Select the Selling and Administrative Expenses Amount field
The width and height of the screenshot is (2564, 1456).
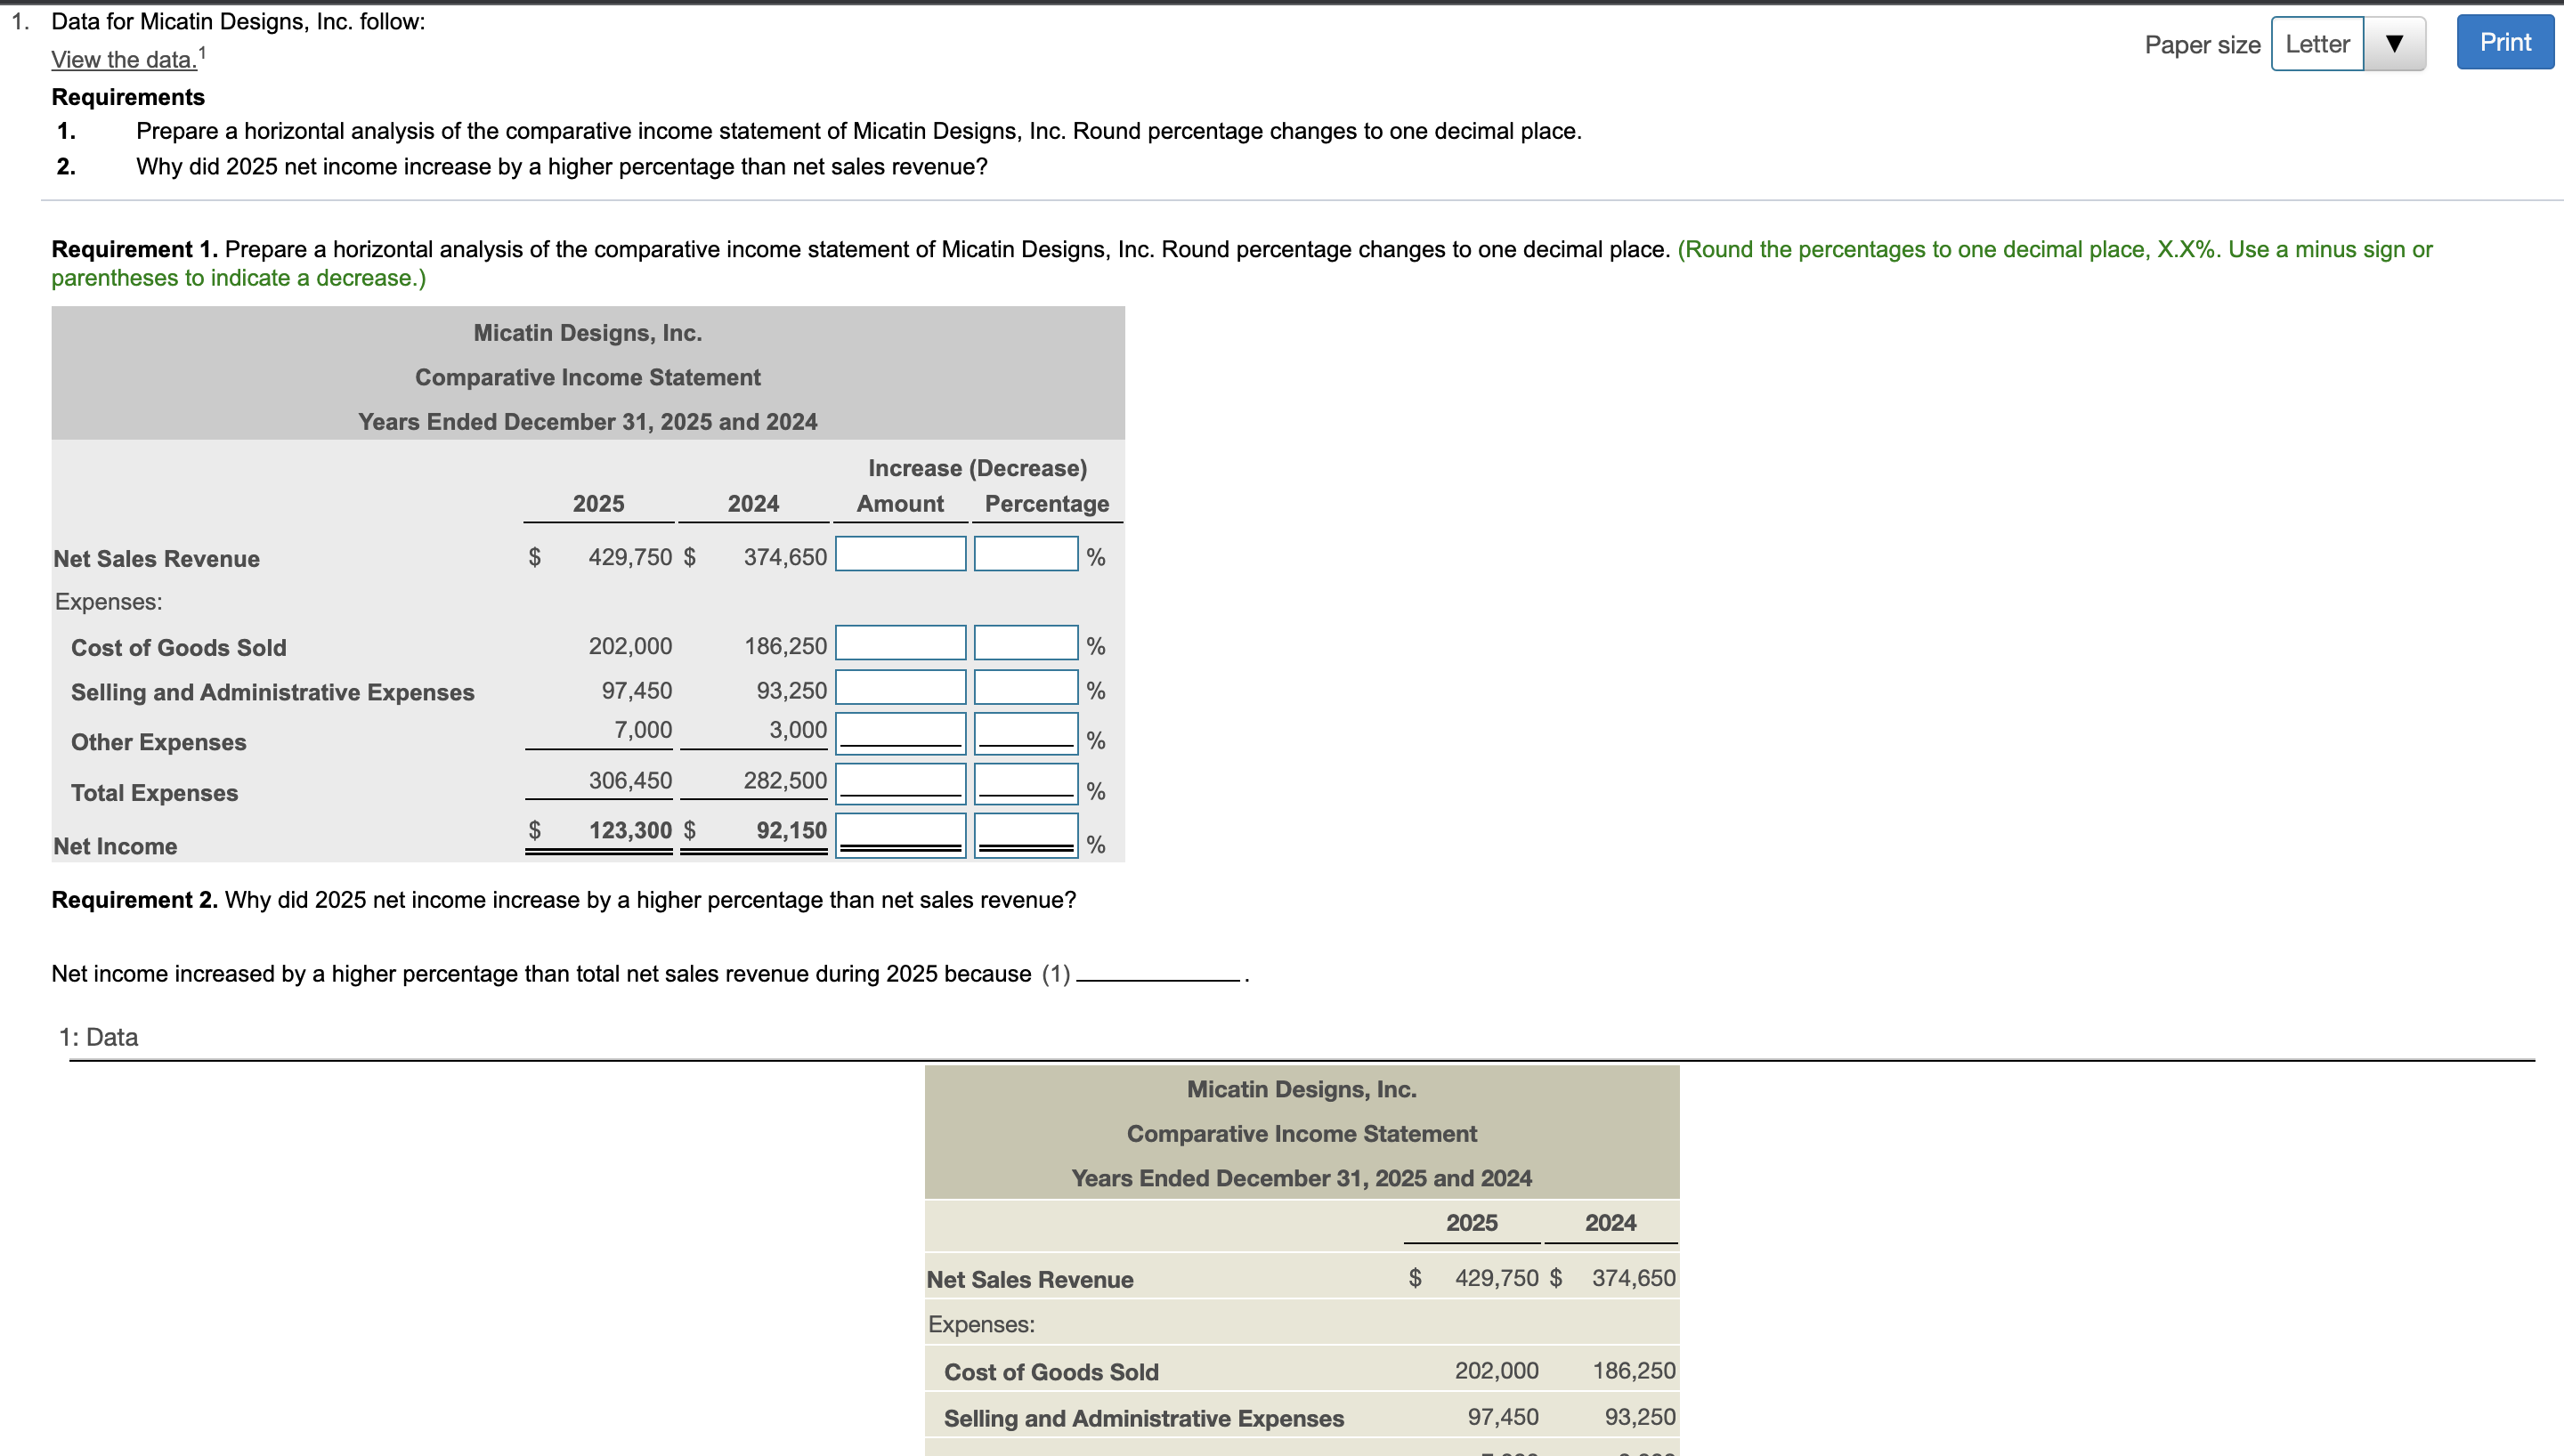899,686
